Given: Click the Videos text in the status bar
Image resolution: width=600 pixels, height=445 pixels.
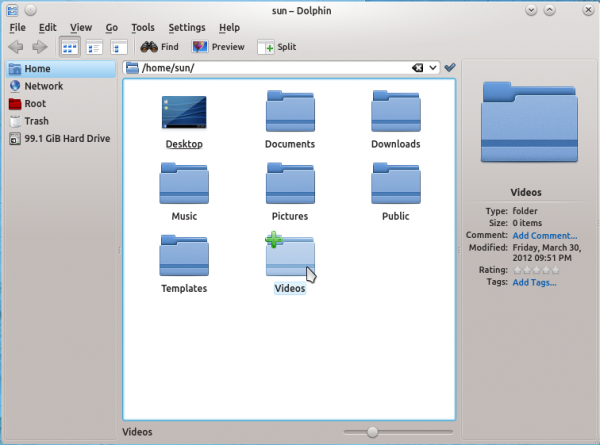Looking at the screenshot, I should 137,432.
